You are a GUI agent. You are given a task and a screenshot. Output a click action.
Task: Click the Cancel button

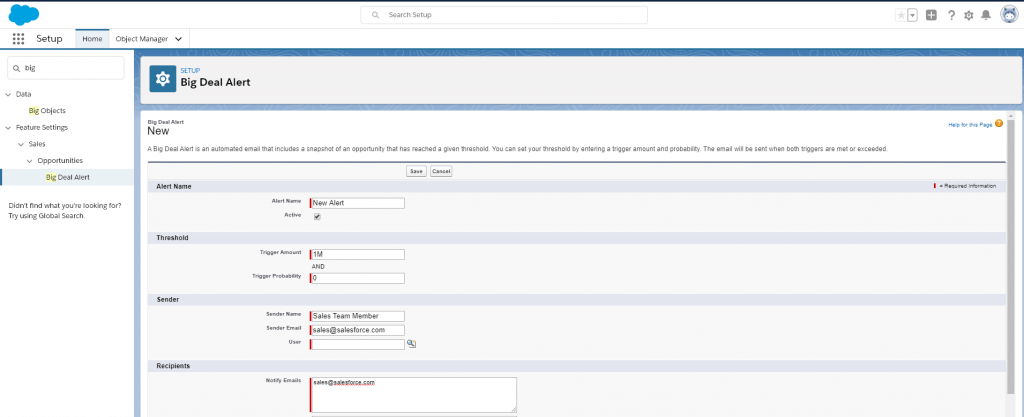(x=441, y=171)
